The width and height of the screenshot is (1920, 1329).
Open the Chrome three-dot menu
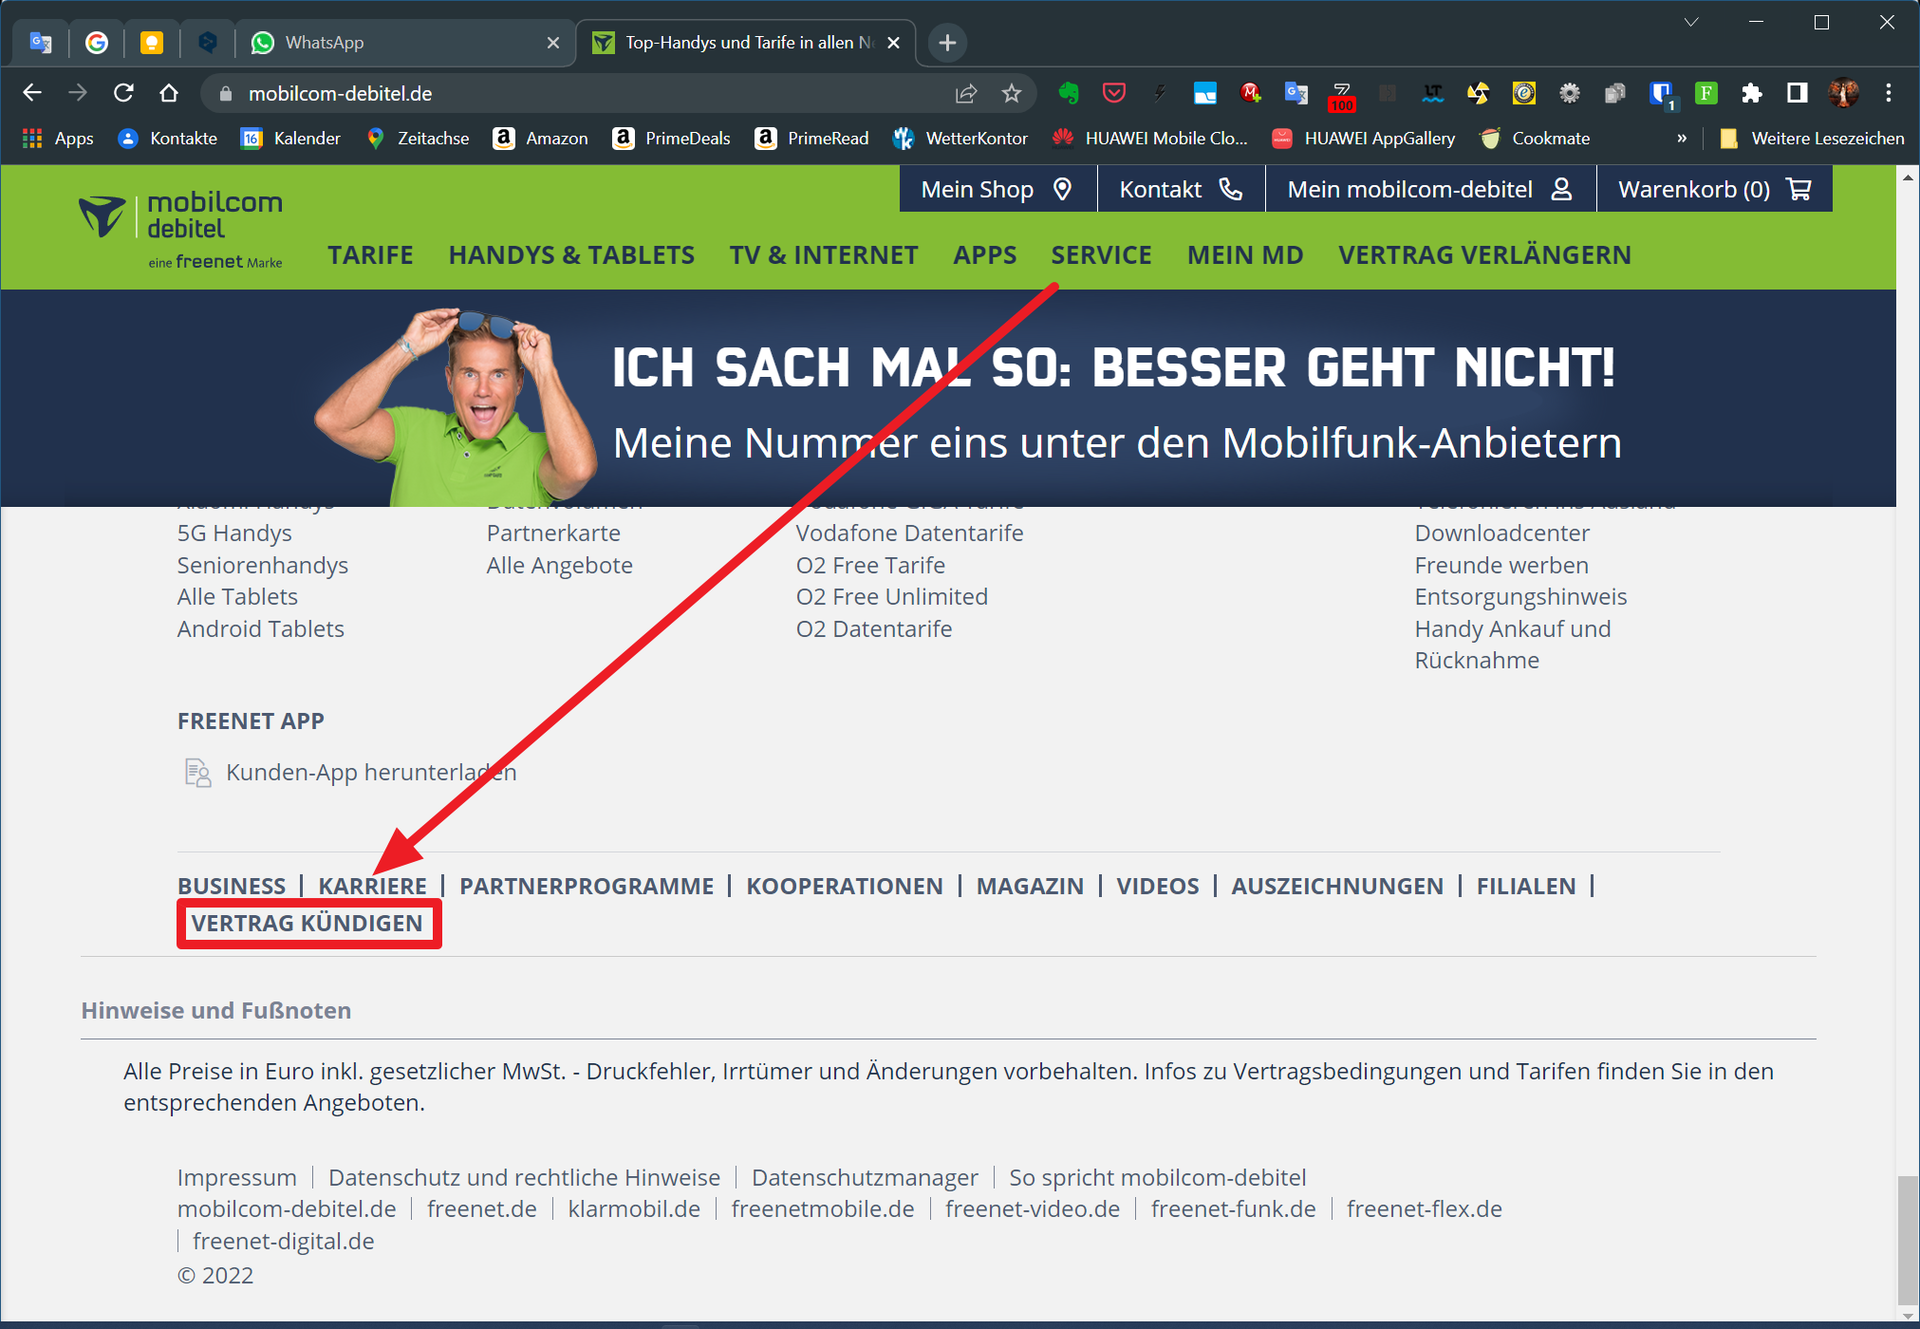pyautogui.click(x=1888, y=93)
